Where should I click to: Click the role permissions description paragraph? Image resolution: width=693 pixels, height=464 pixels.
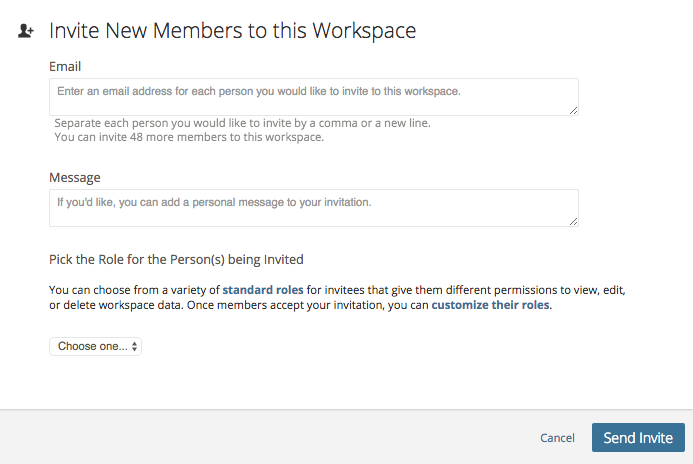(x=337, y=297)
